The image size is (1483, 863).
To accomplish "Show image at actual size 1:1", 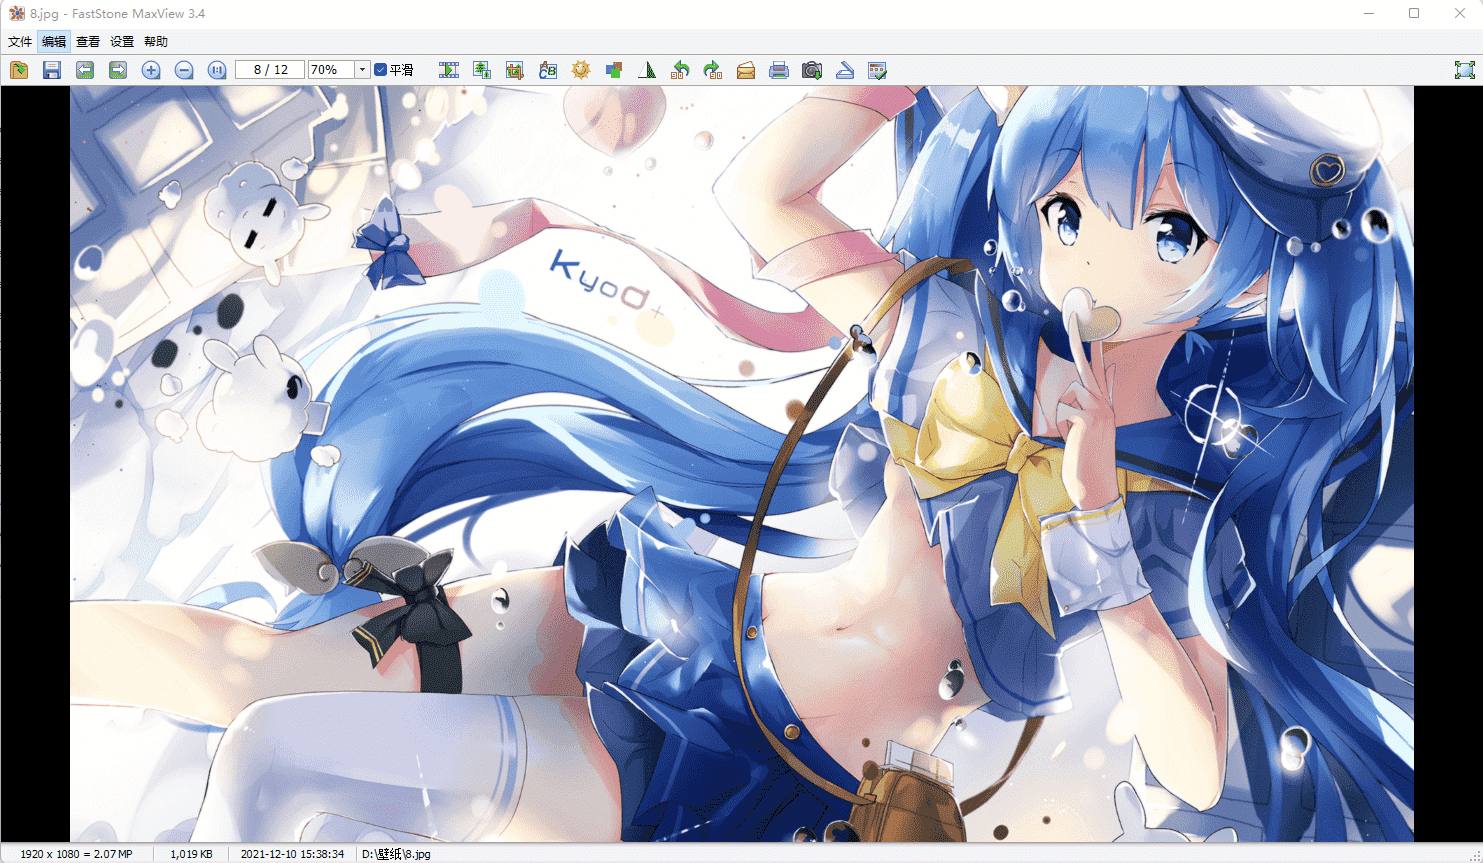I will (x=217, y=70).
